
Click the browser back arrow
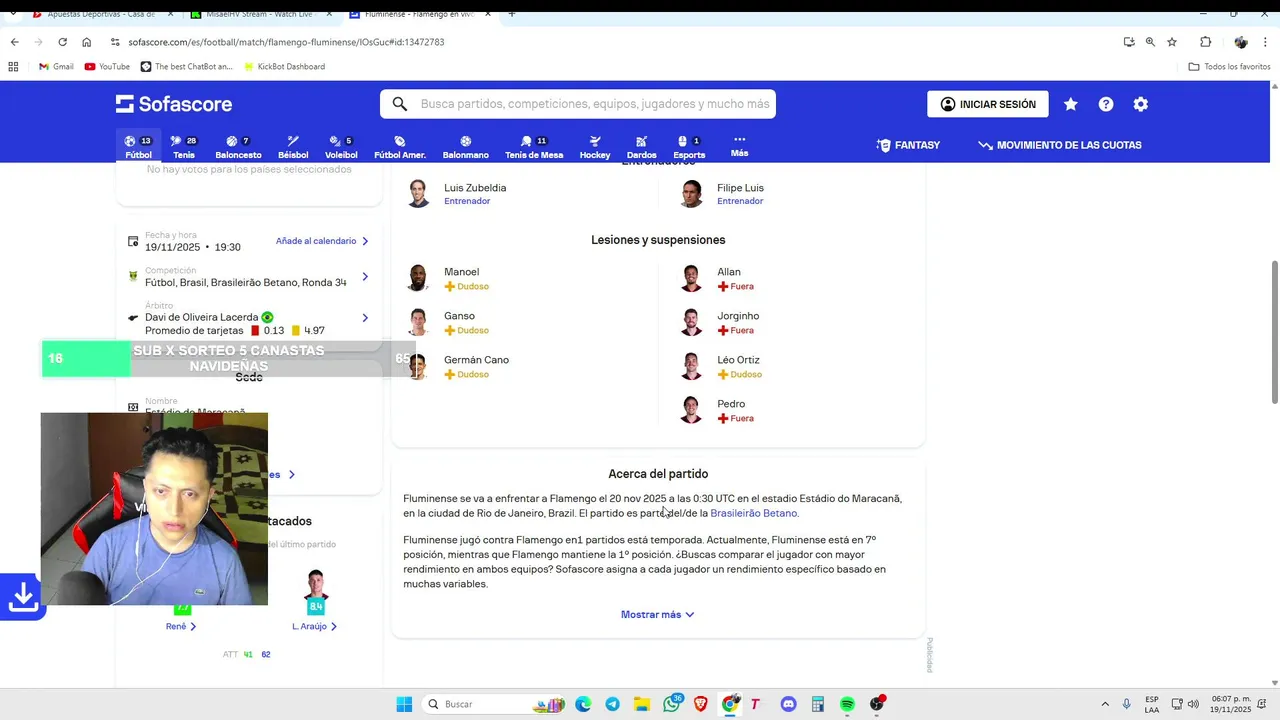click(14, 42)
